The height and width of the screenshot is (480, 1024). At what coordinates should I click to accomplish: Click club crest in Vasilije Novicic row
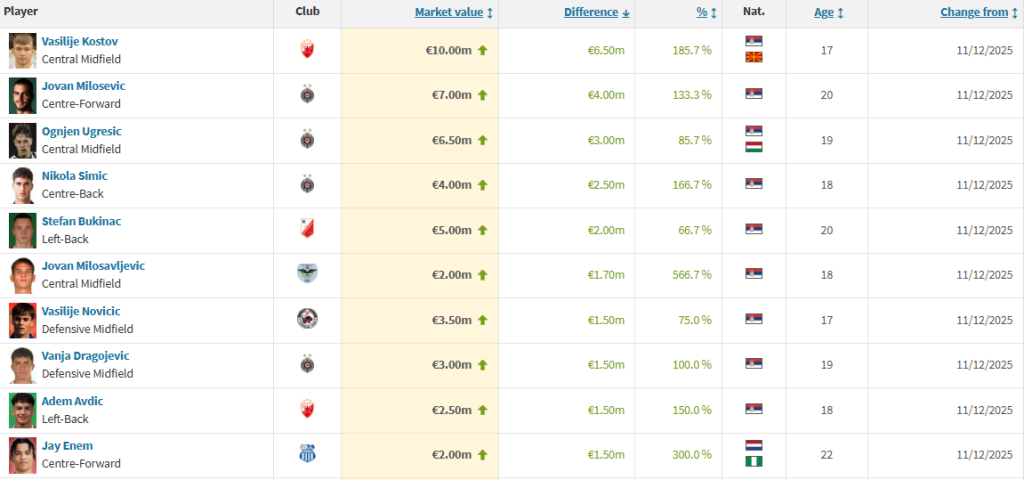pos(307,319)
